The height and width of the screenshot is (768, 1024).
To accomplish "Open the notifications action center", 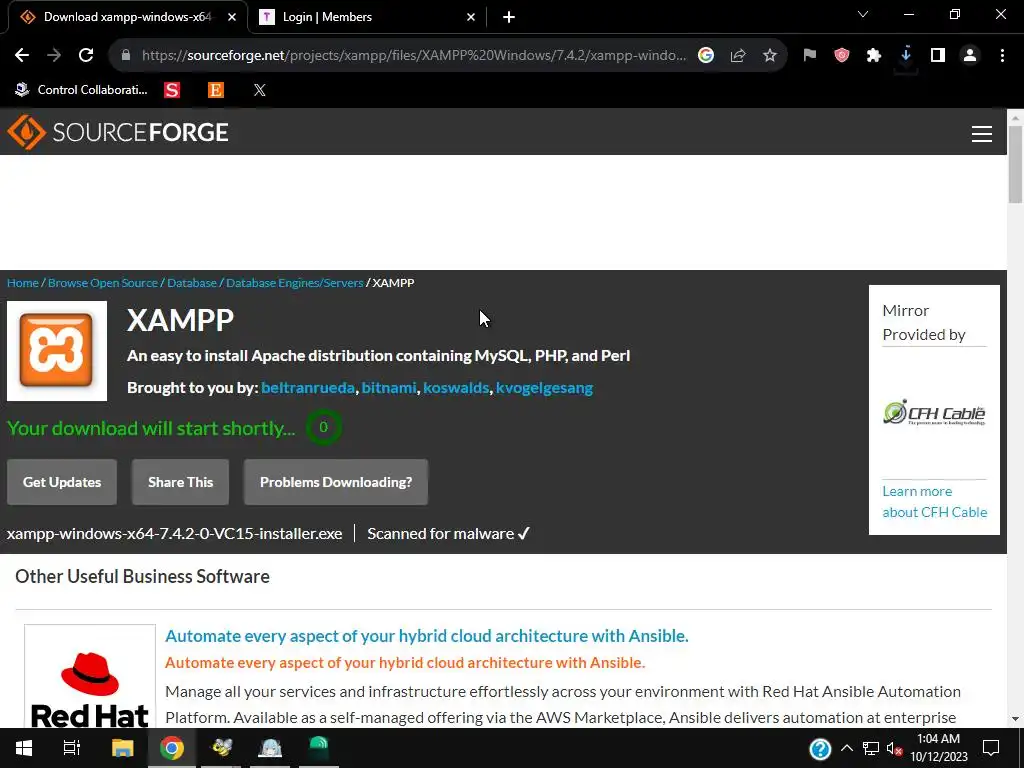I will coord(991,748).
